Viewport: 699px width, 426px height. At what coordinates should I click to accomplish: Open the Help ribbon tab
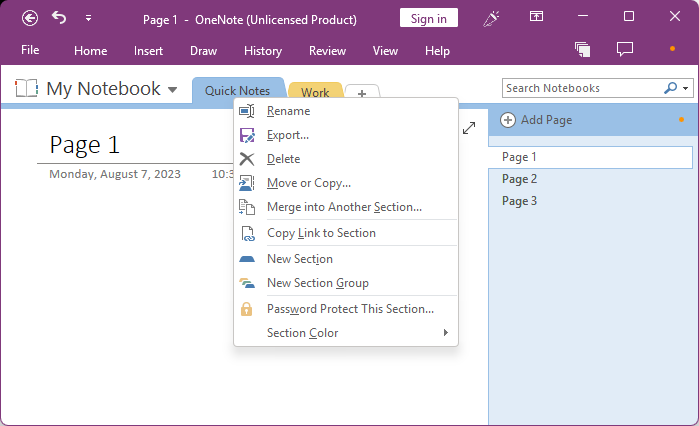point(437,51)
